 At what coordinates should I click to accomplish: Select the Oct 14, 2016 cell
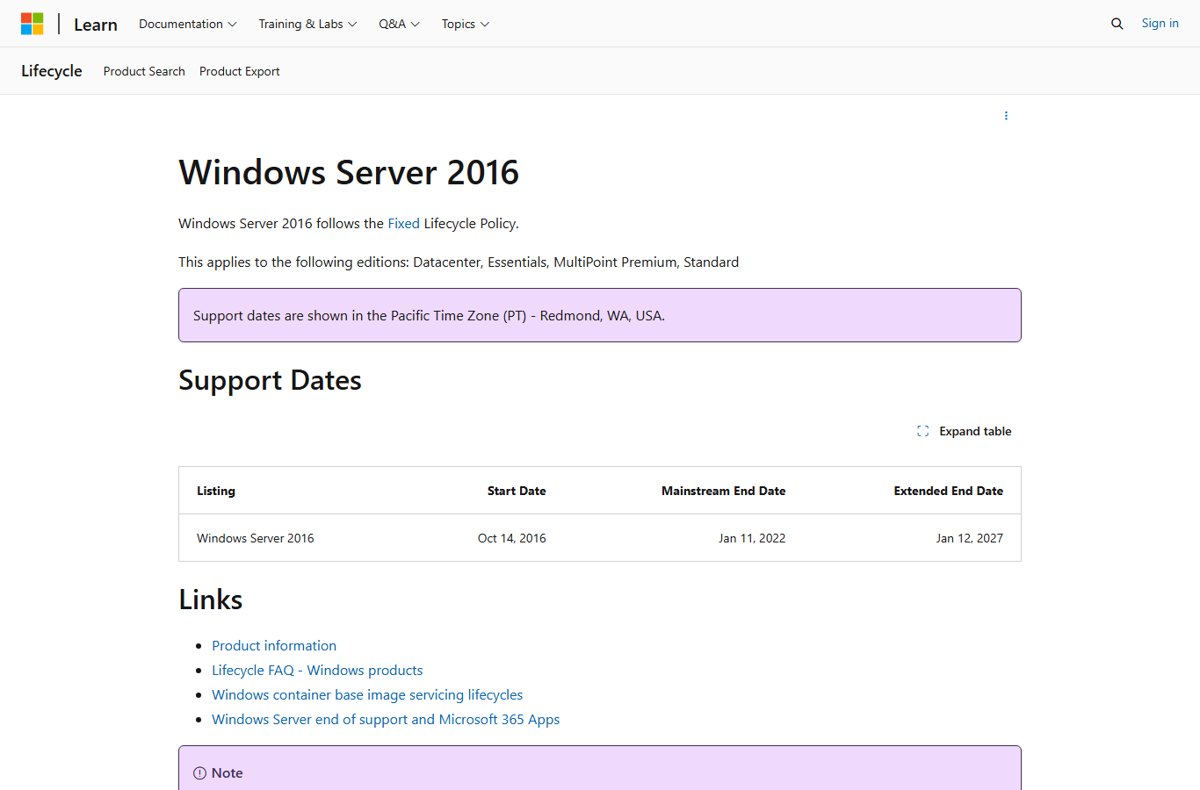[x=512, y=538]
